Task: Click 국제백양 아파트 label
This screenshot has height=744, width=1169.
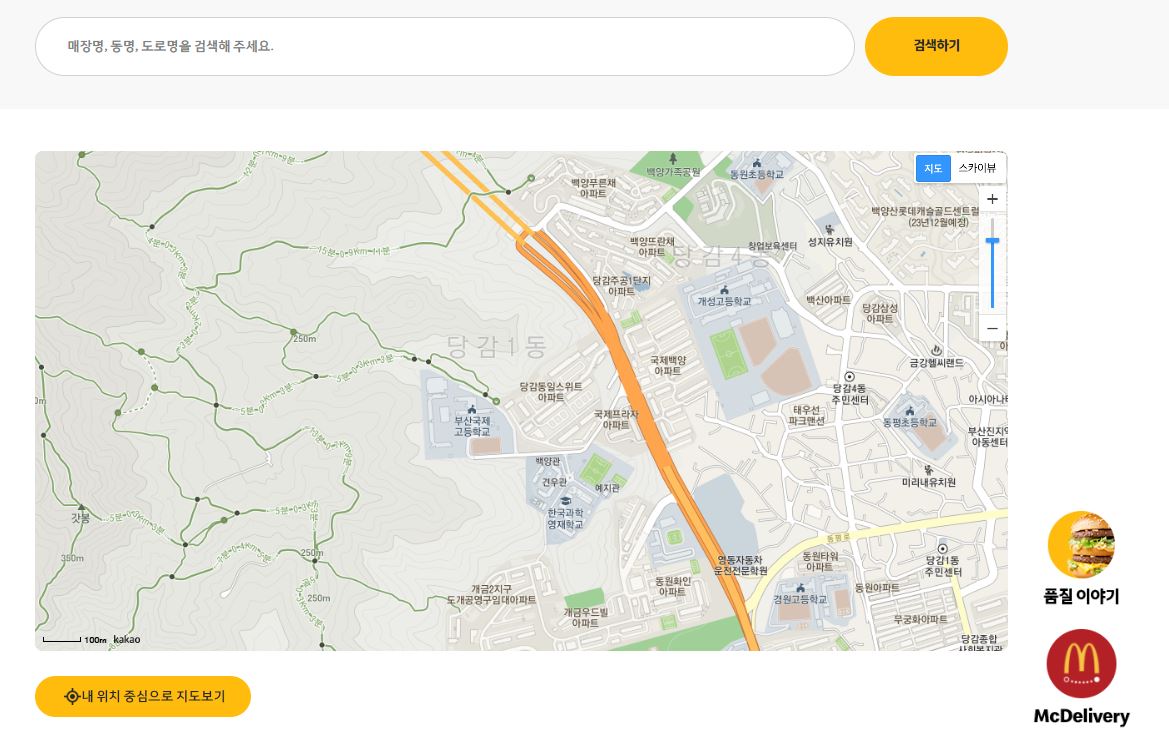Action: tap(667, 365)
